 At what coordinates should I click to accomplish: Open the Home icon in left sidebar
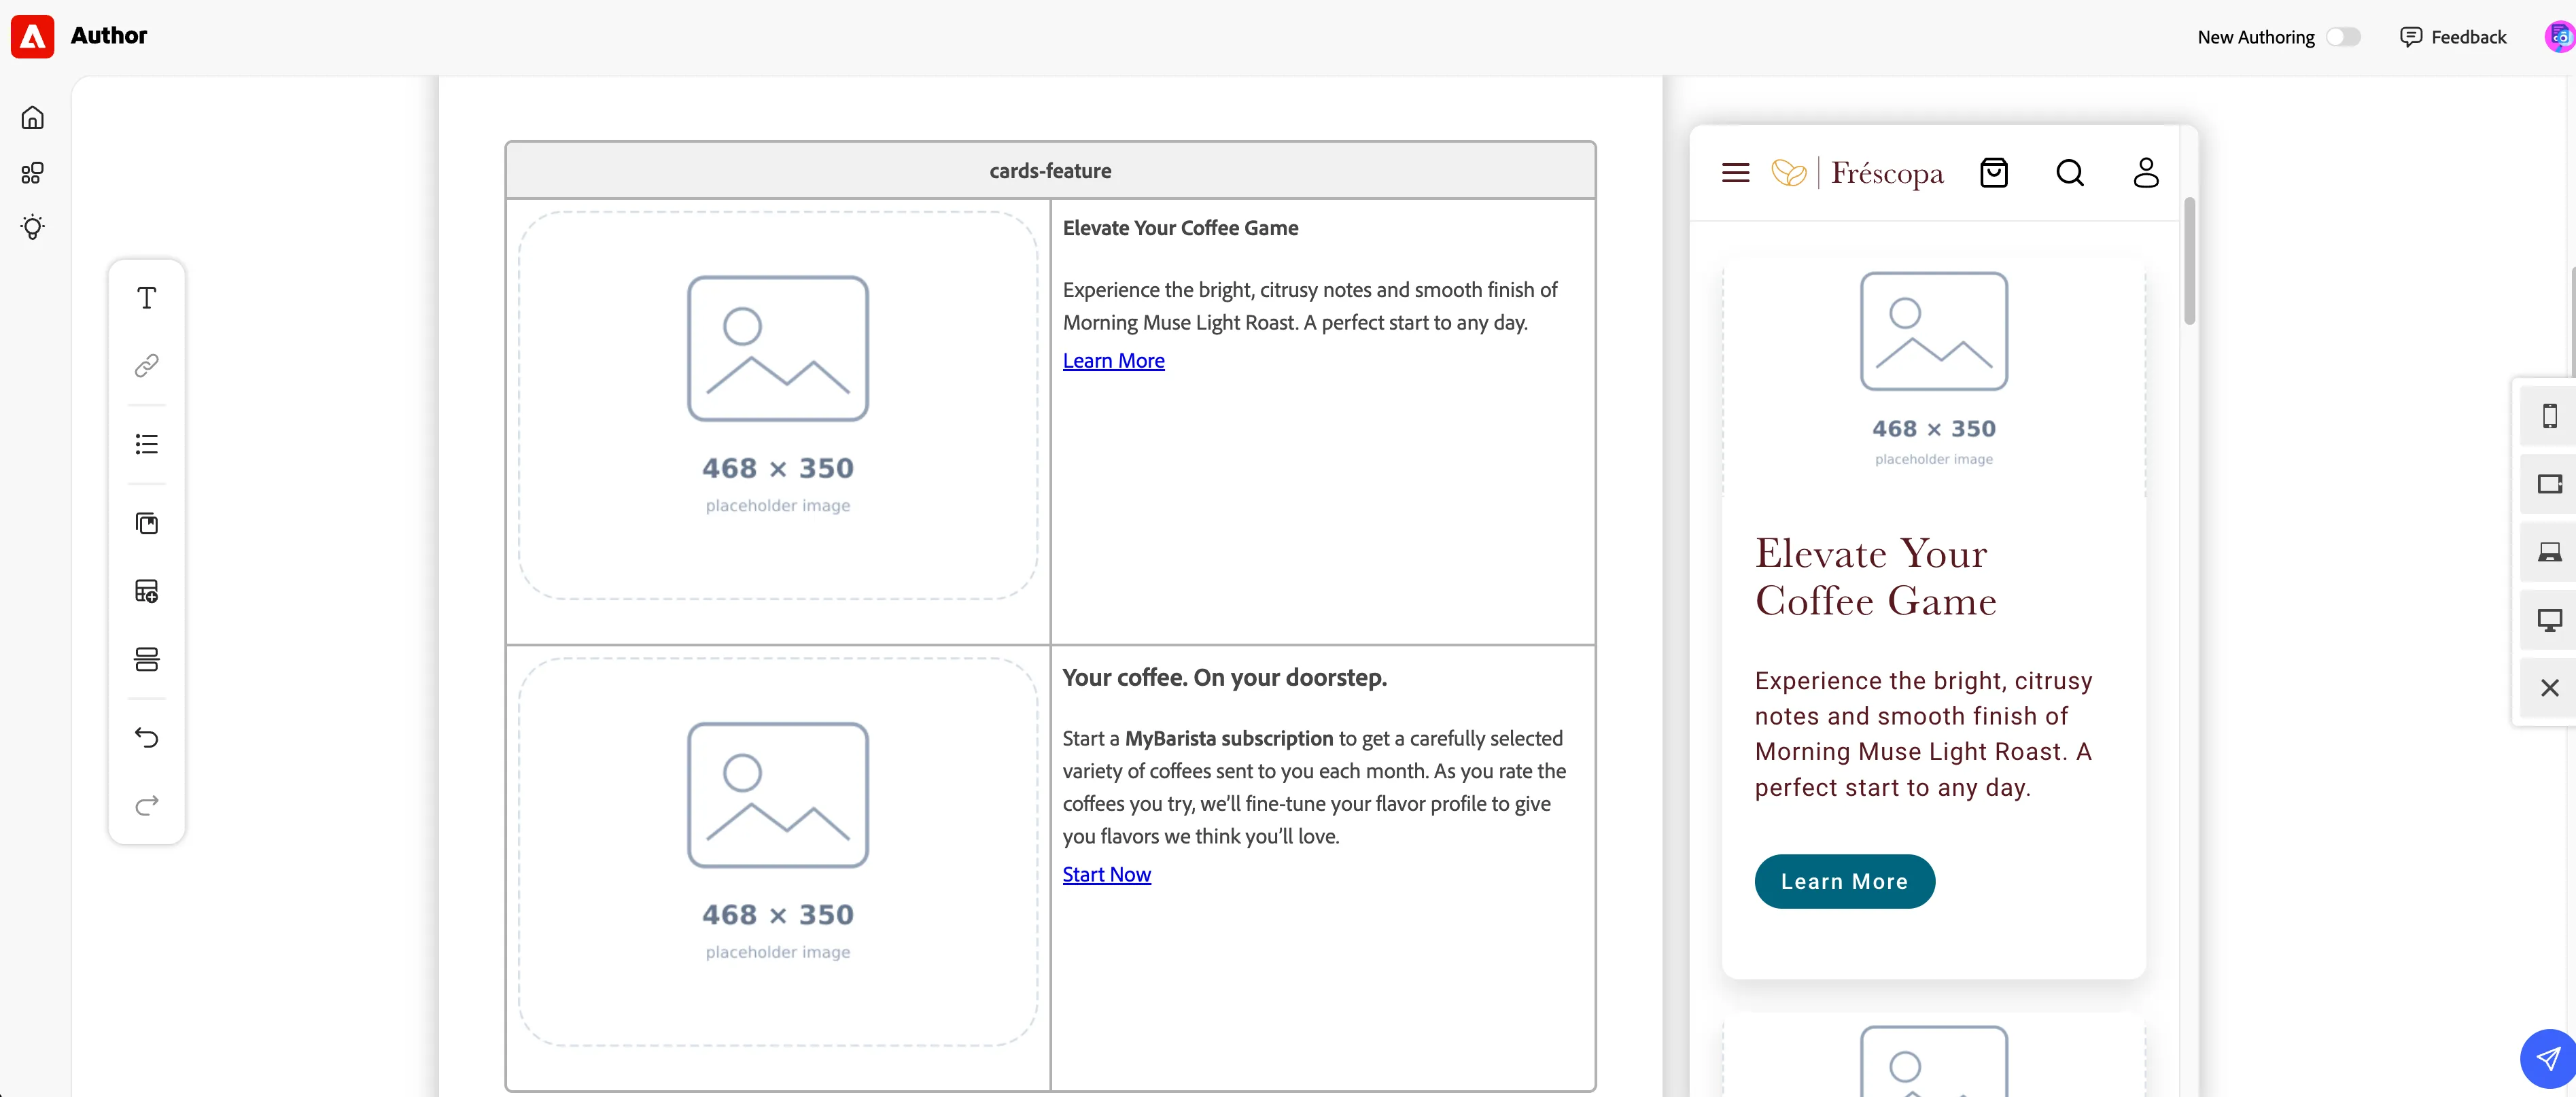[x=32, y=118]
